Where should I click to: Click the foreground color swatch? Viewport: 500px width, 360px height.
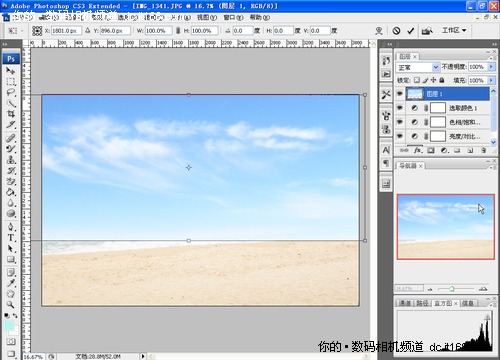coord(9,325)
